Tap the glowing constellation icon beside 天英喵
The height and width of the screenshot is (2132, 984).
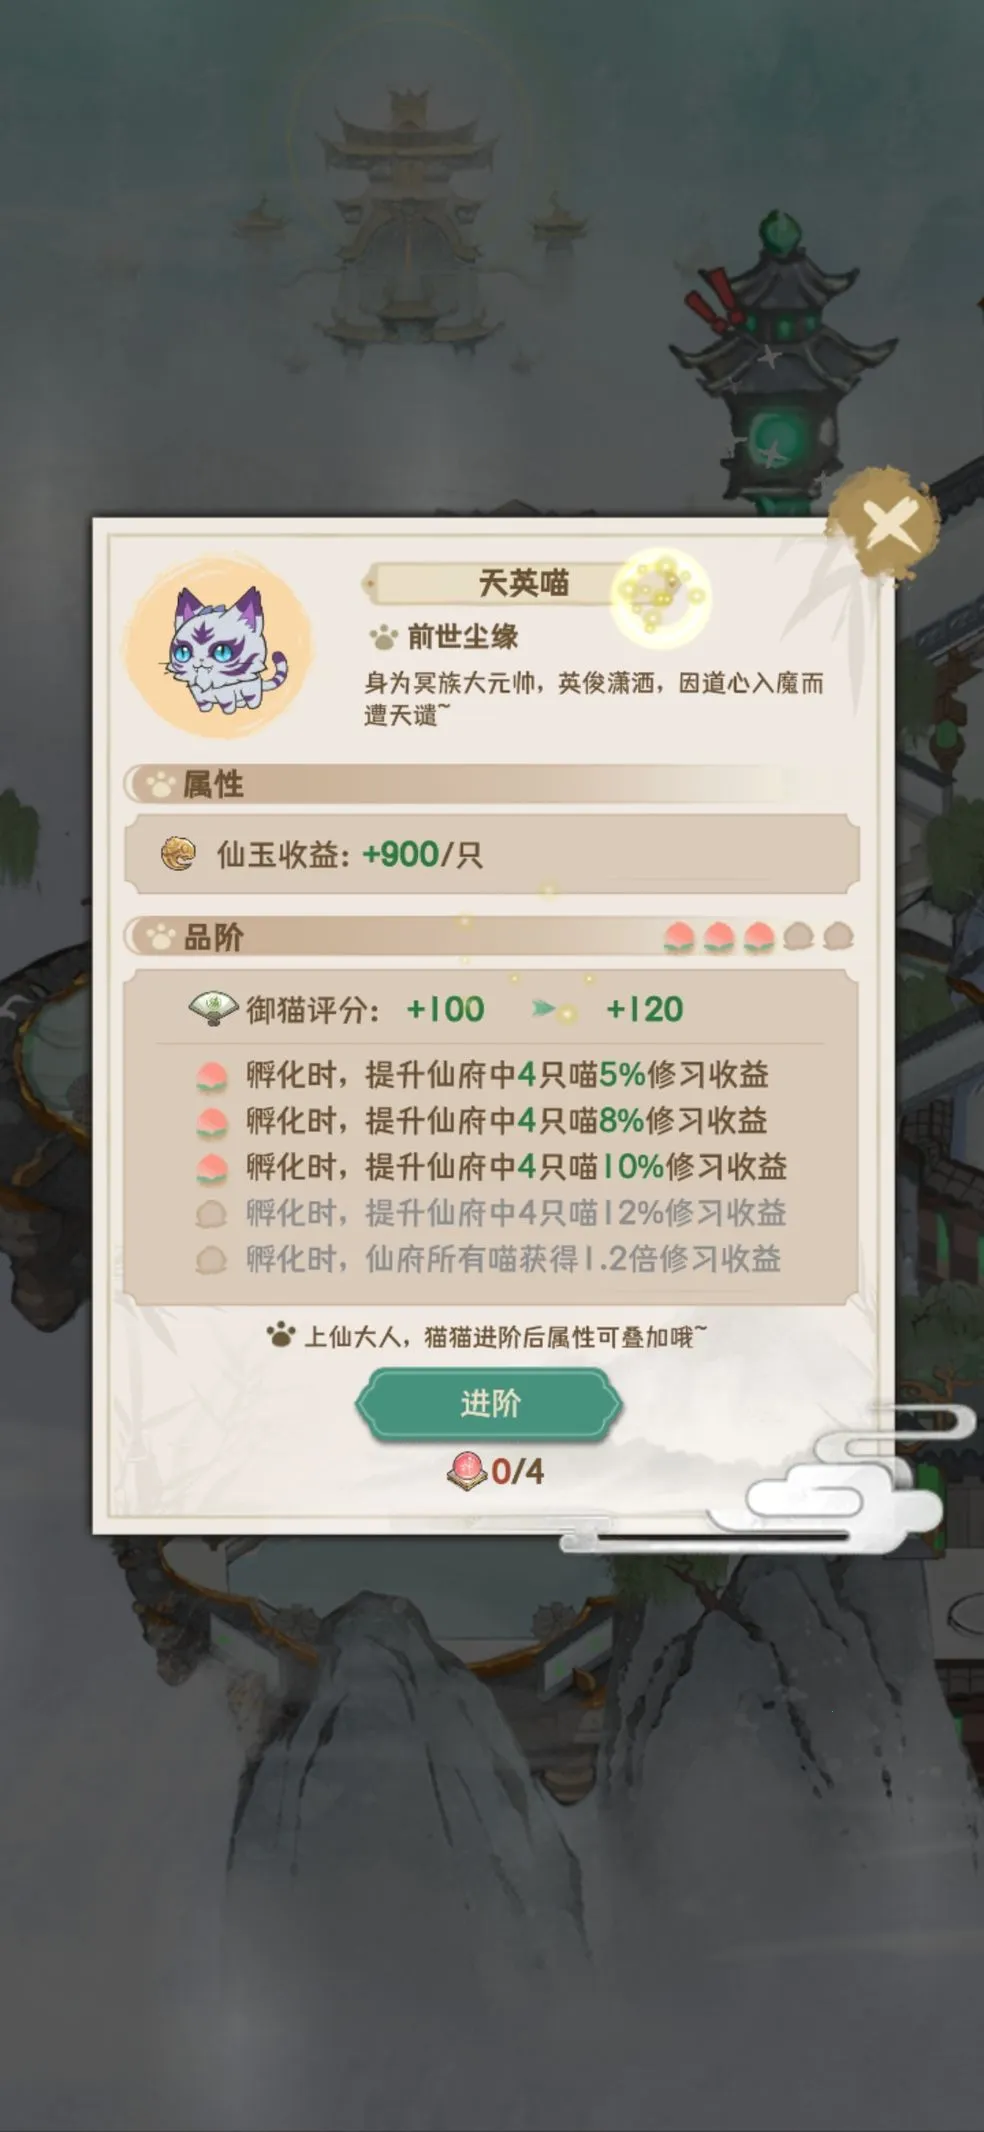661,596
